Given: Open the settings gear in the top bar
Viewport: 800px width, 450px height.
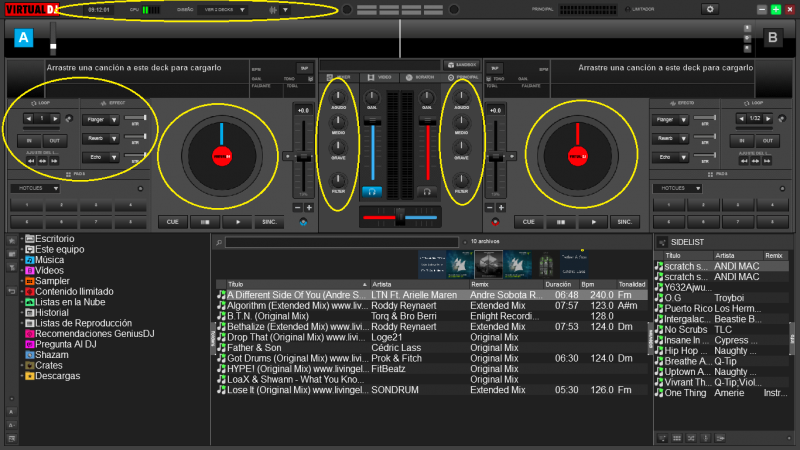Looking at the screenshot, I should tap(710, 9).
